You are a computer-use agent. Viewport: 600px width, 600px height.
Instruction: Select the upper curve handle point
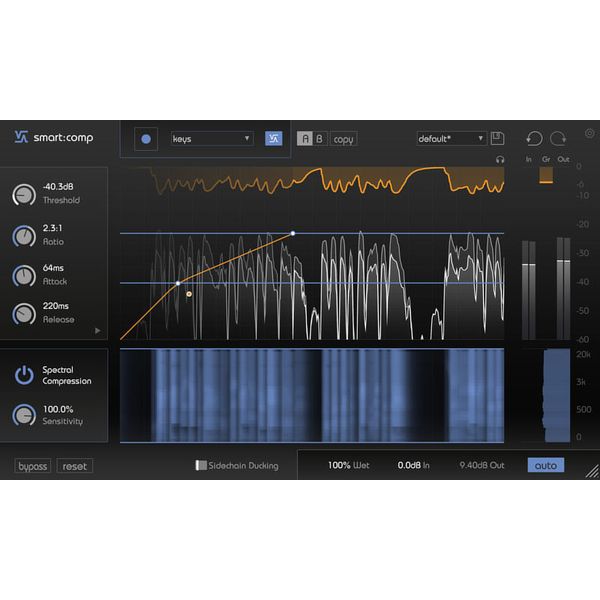click(x=293, y=233)
